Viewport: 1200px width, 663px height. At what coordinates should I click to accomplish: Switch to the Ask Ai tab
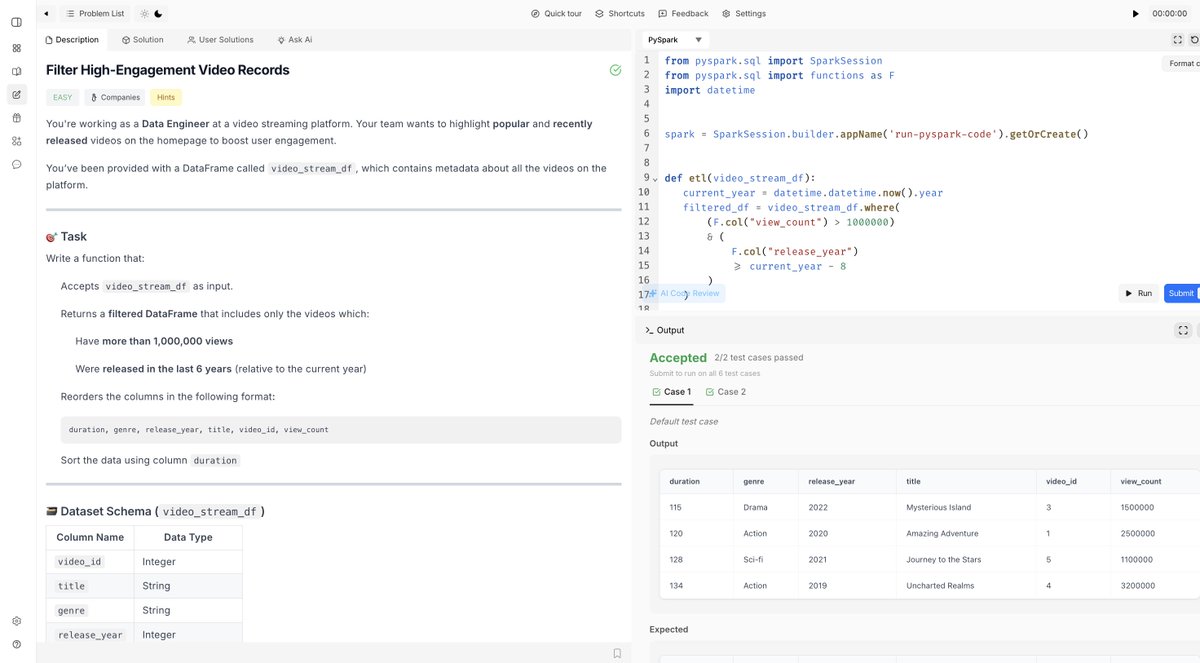(x=295, y=40)
